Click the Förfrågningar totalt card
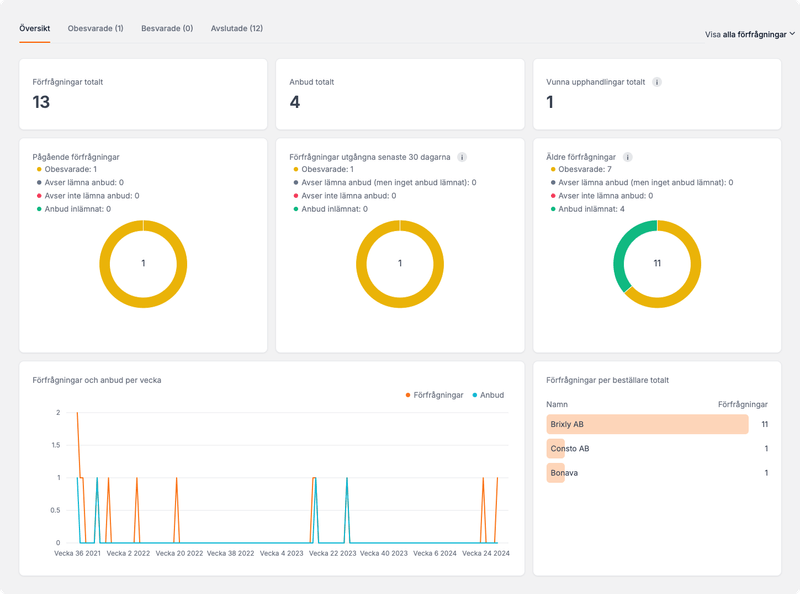Viewport: 800px width, 594px height. coord(143,94)
